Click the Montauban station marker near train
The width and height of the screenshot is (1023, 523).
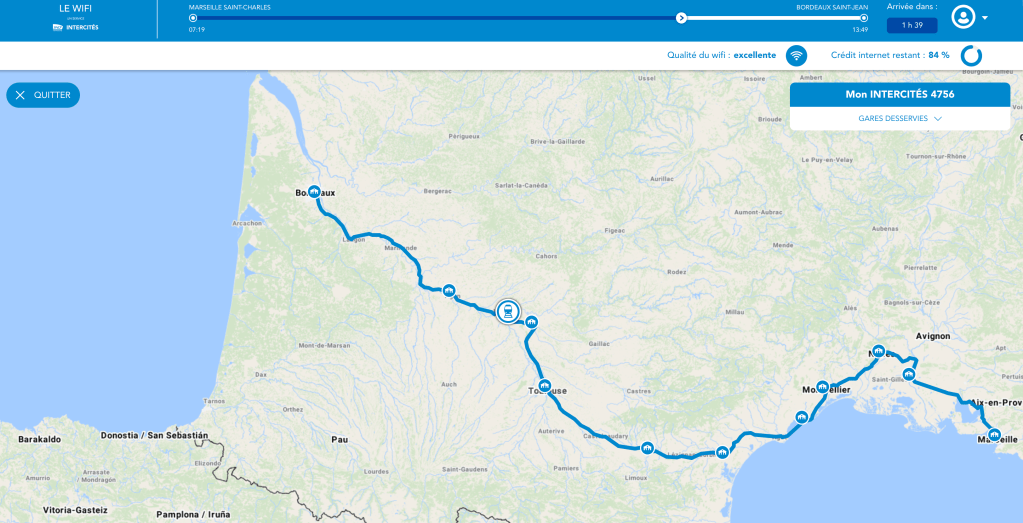[532, 321]
